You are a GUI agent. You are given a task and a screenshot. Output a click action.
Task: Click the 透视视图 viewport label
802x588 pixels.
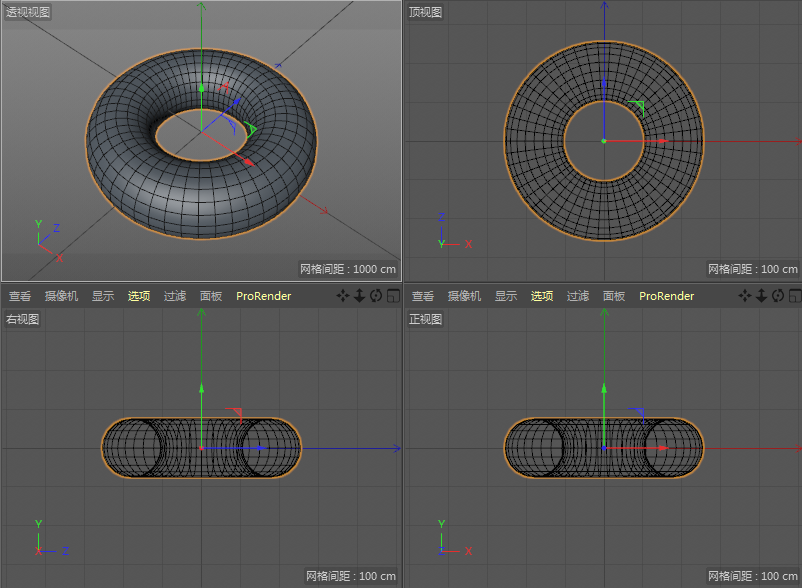(28, 12)
